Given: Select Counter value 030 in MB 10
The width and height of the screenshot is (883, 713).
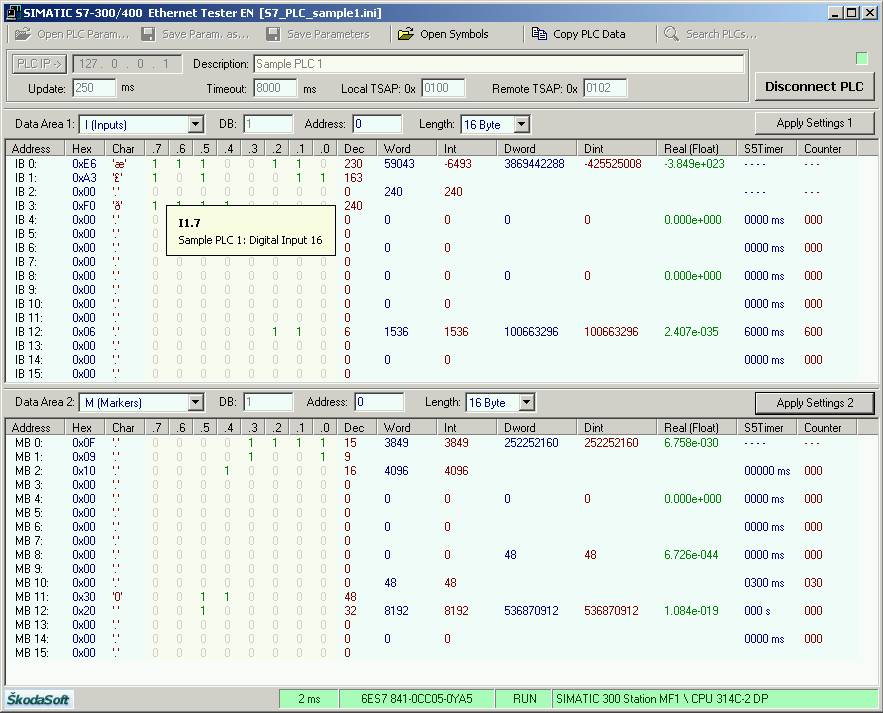Looking at the screenshot, I should pyautogui.click(x=813, y=582).
